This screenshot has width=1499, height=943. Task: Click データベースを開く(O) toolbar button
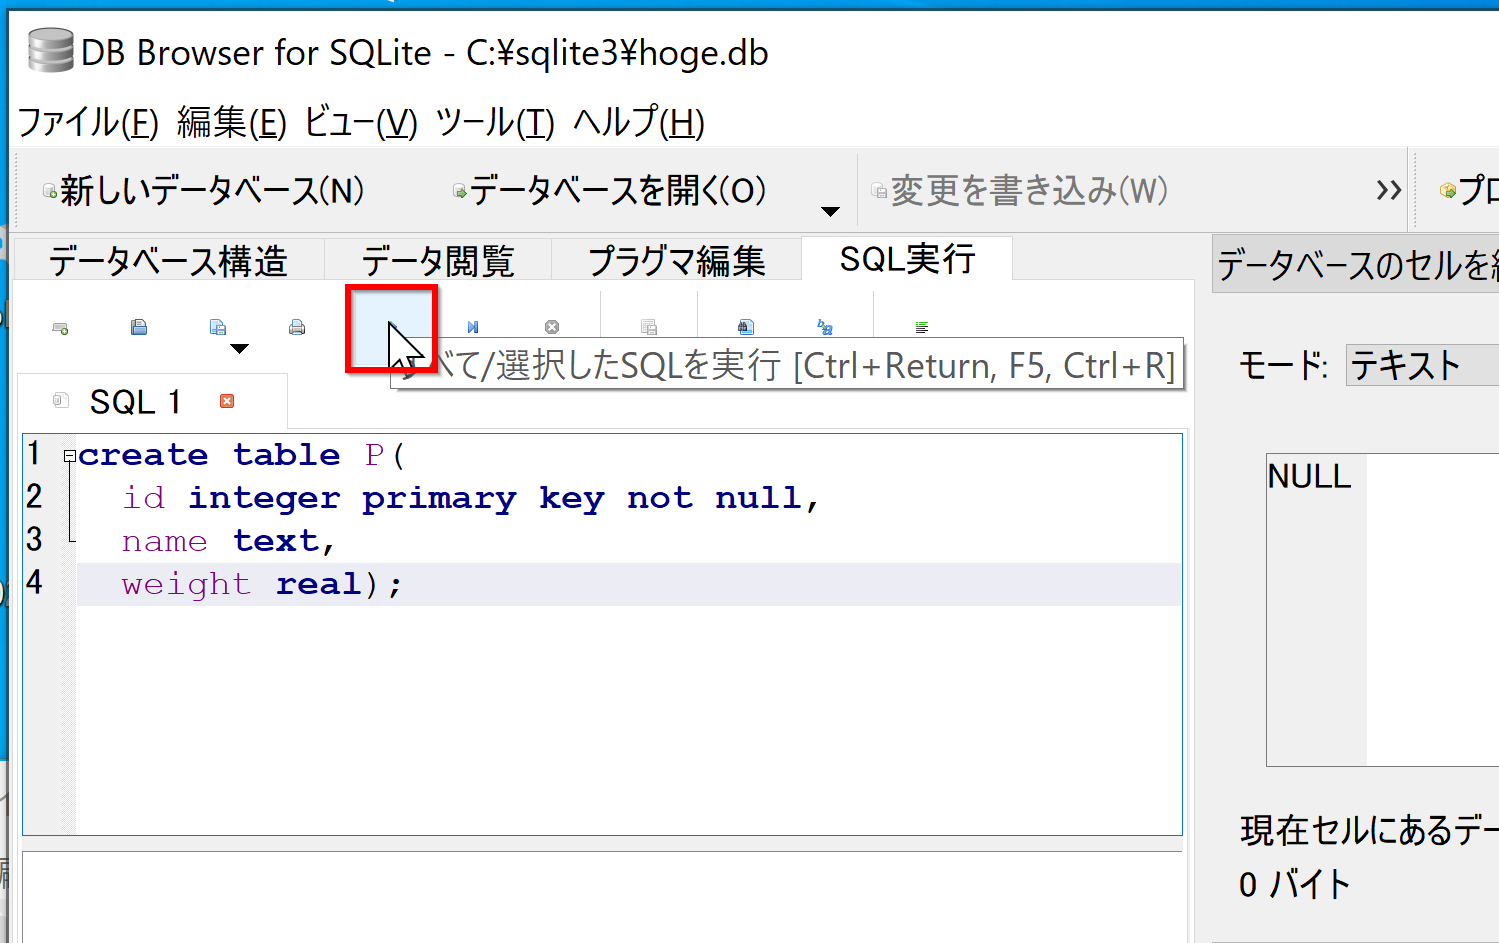click(610, 190)
